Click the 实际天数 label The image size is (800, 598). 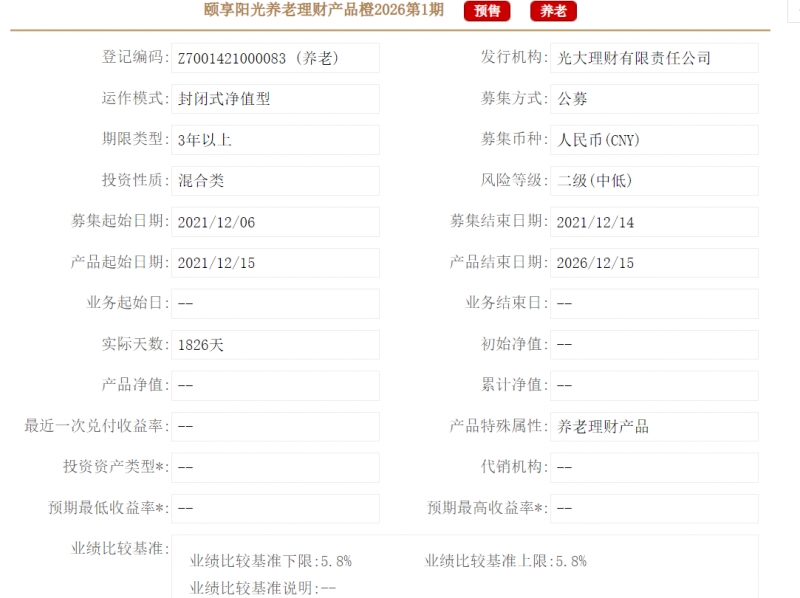(x=135, y=344)
